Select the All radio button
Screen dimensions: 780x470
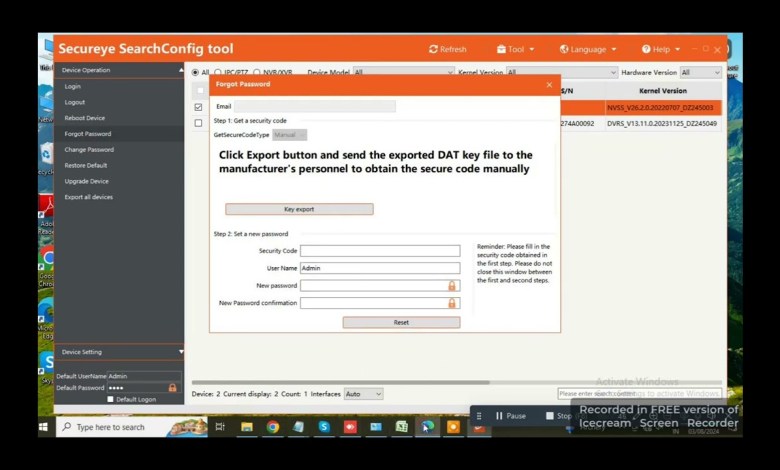(195, 73)
